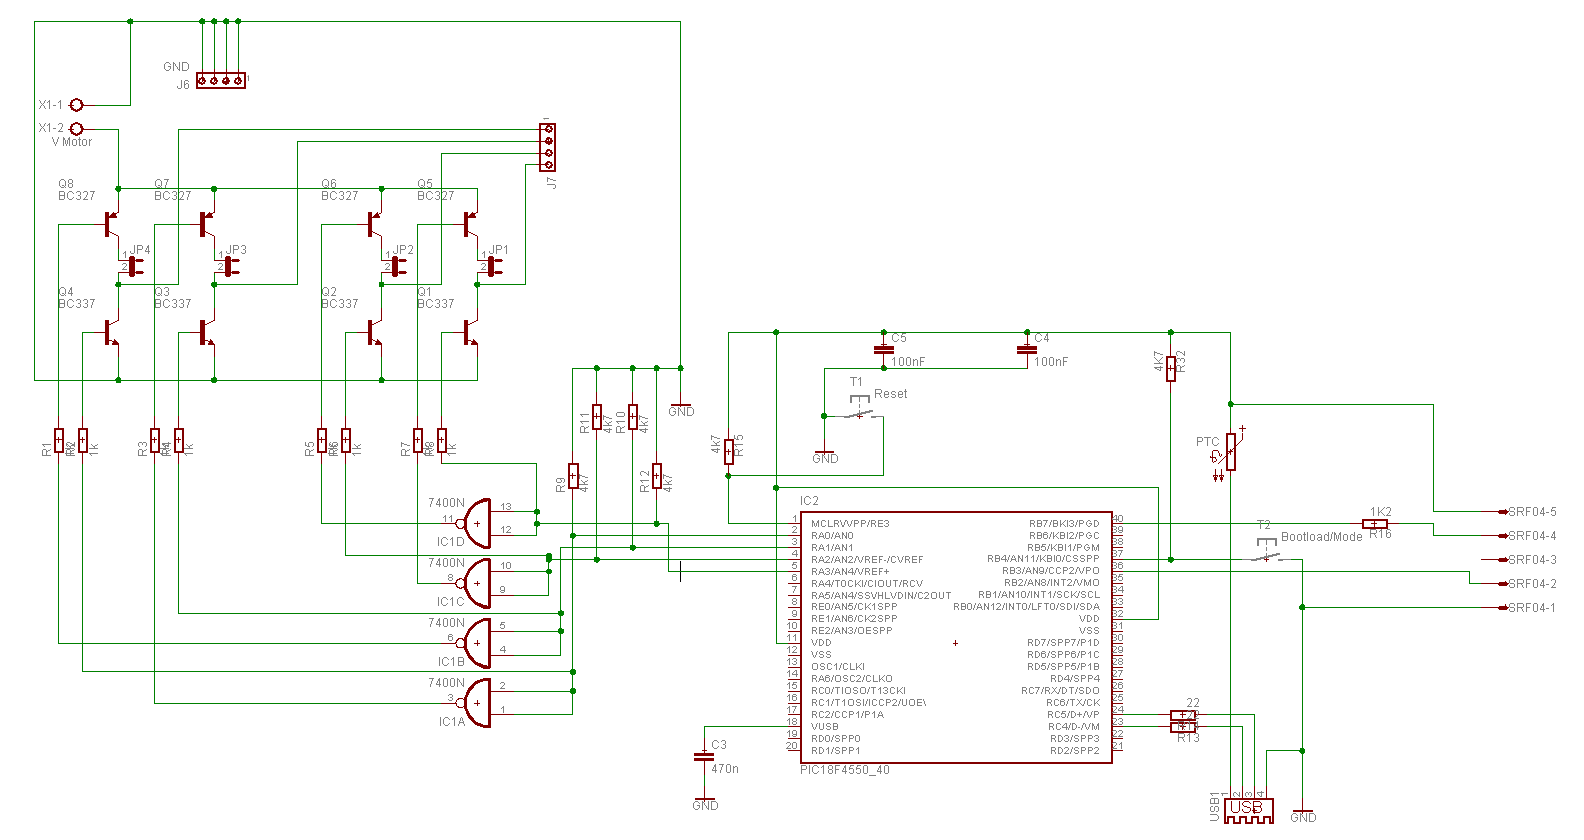
Task: Select the J7 connector header
Action: point(547,147)
